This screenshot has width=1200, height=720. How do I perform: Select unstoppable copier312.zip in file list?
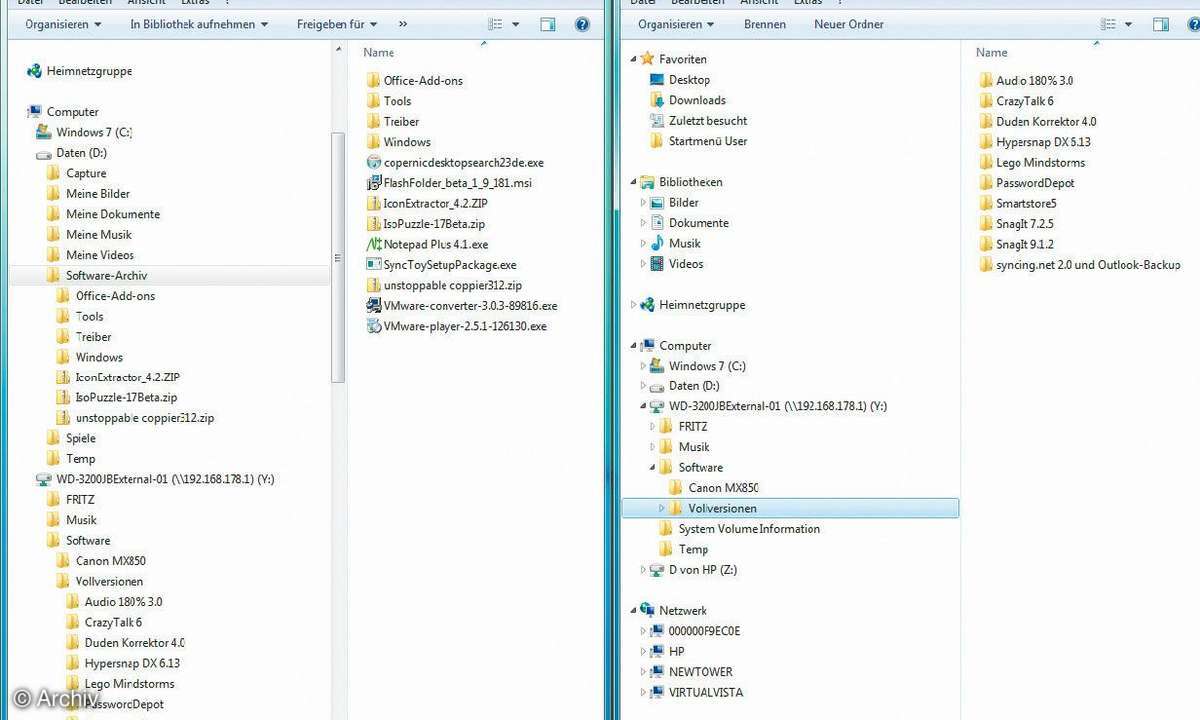pos(444,285)
